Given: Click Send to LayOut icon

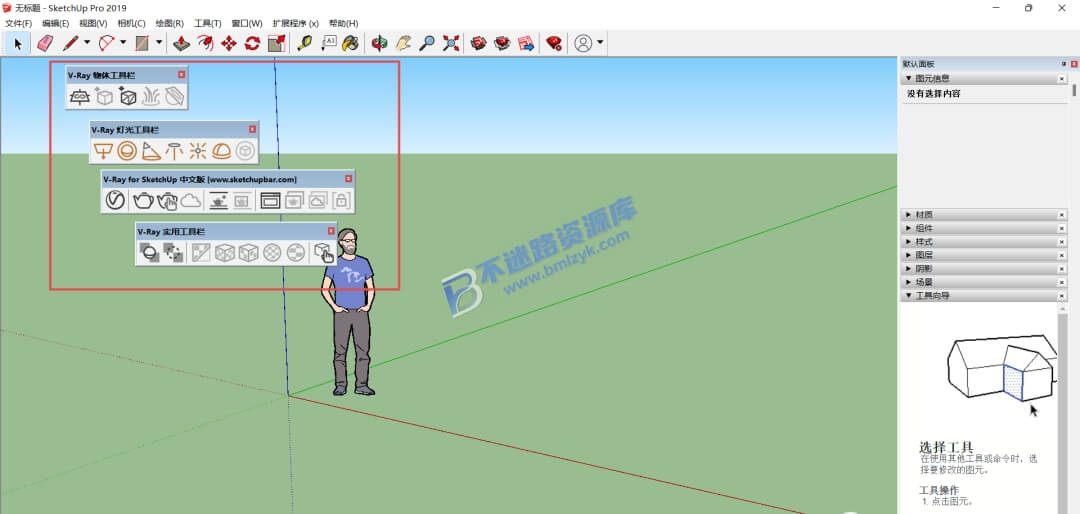Looking at the screenshot, I should pos(526,43).
